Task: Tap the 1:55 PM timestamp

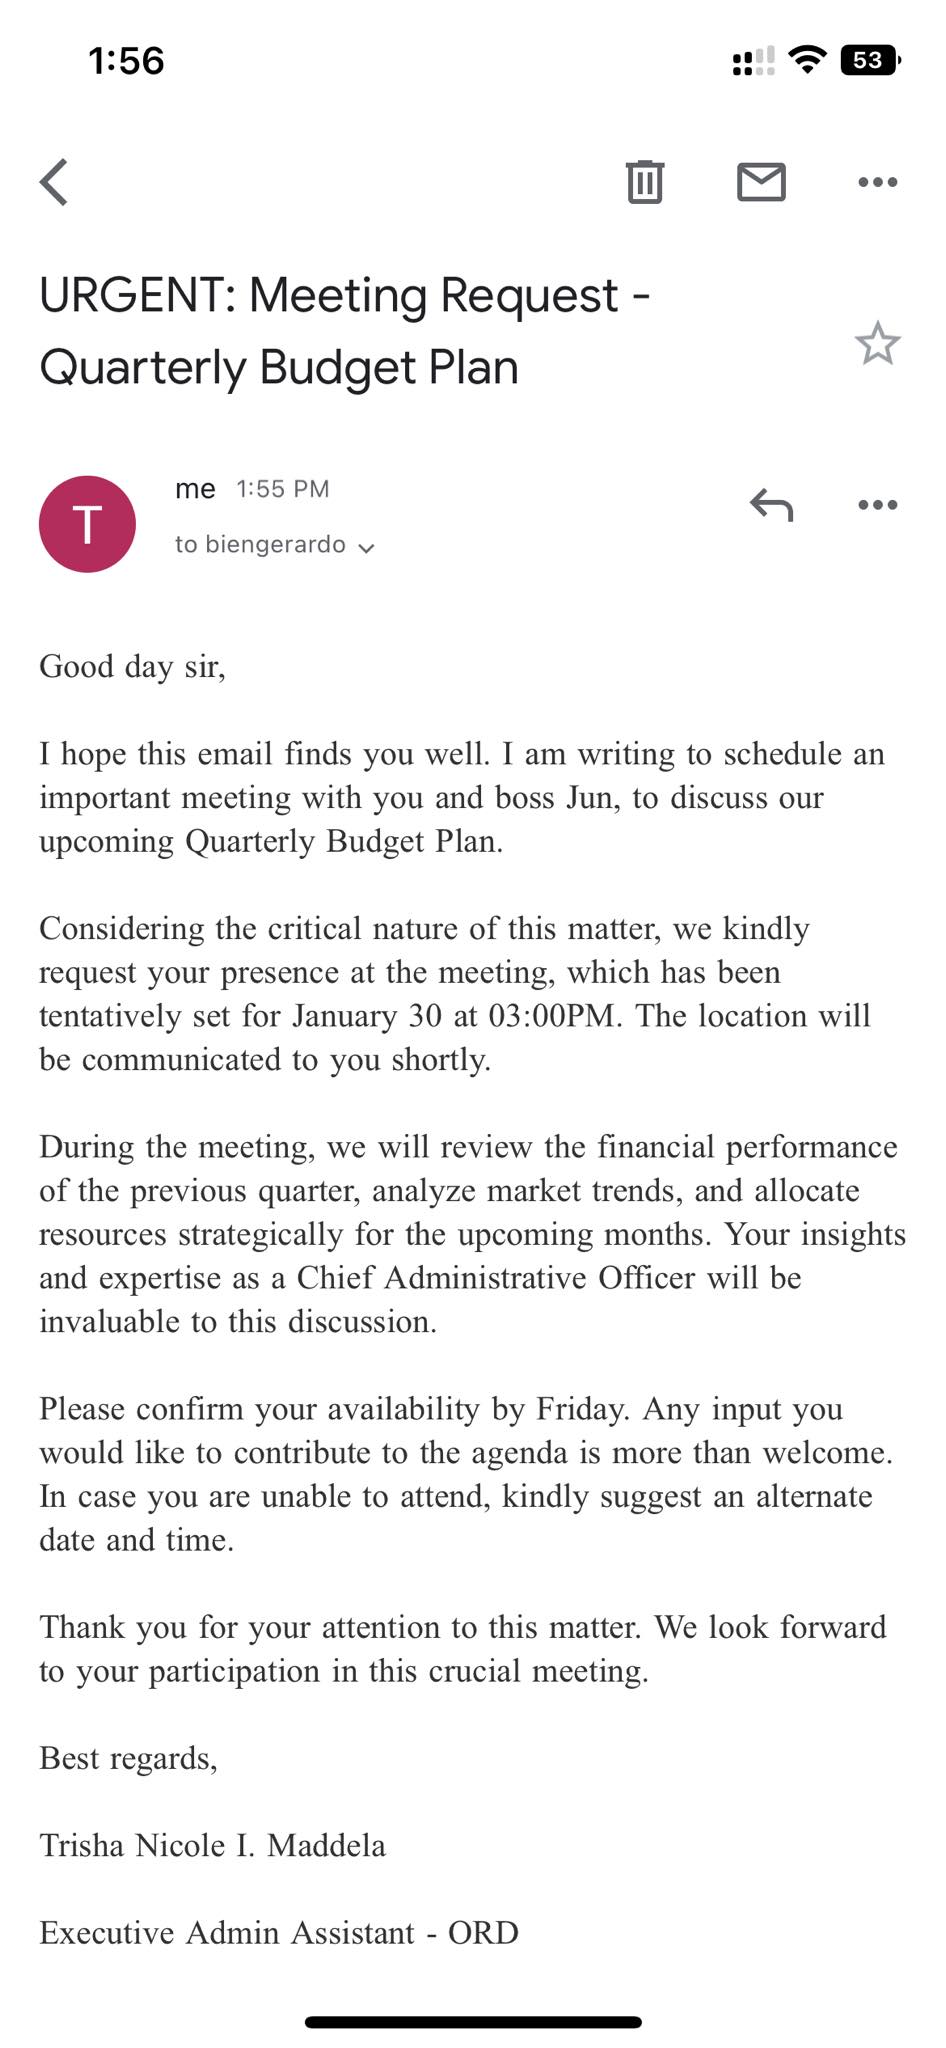Action: tap(283, 489)
